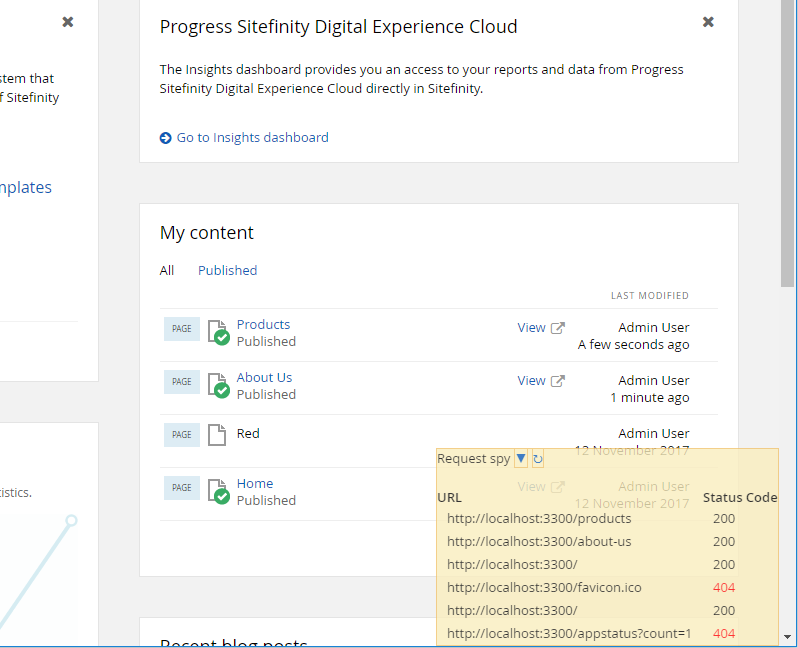
Task: Switch to the Published filter tab
Action: [227, 270]
